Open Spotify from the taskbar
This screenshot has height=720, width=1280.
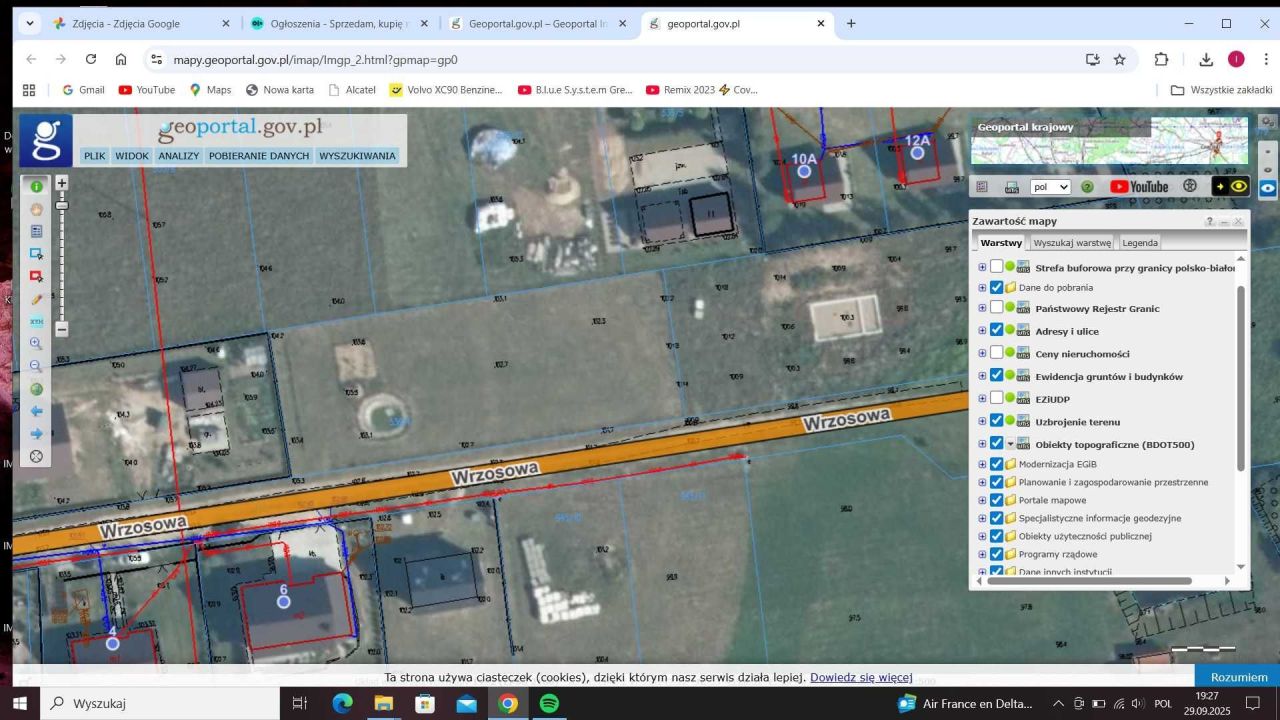pyautogui.click(x=549, y=703)
